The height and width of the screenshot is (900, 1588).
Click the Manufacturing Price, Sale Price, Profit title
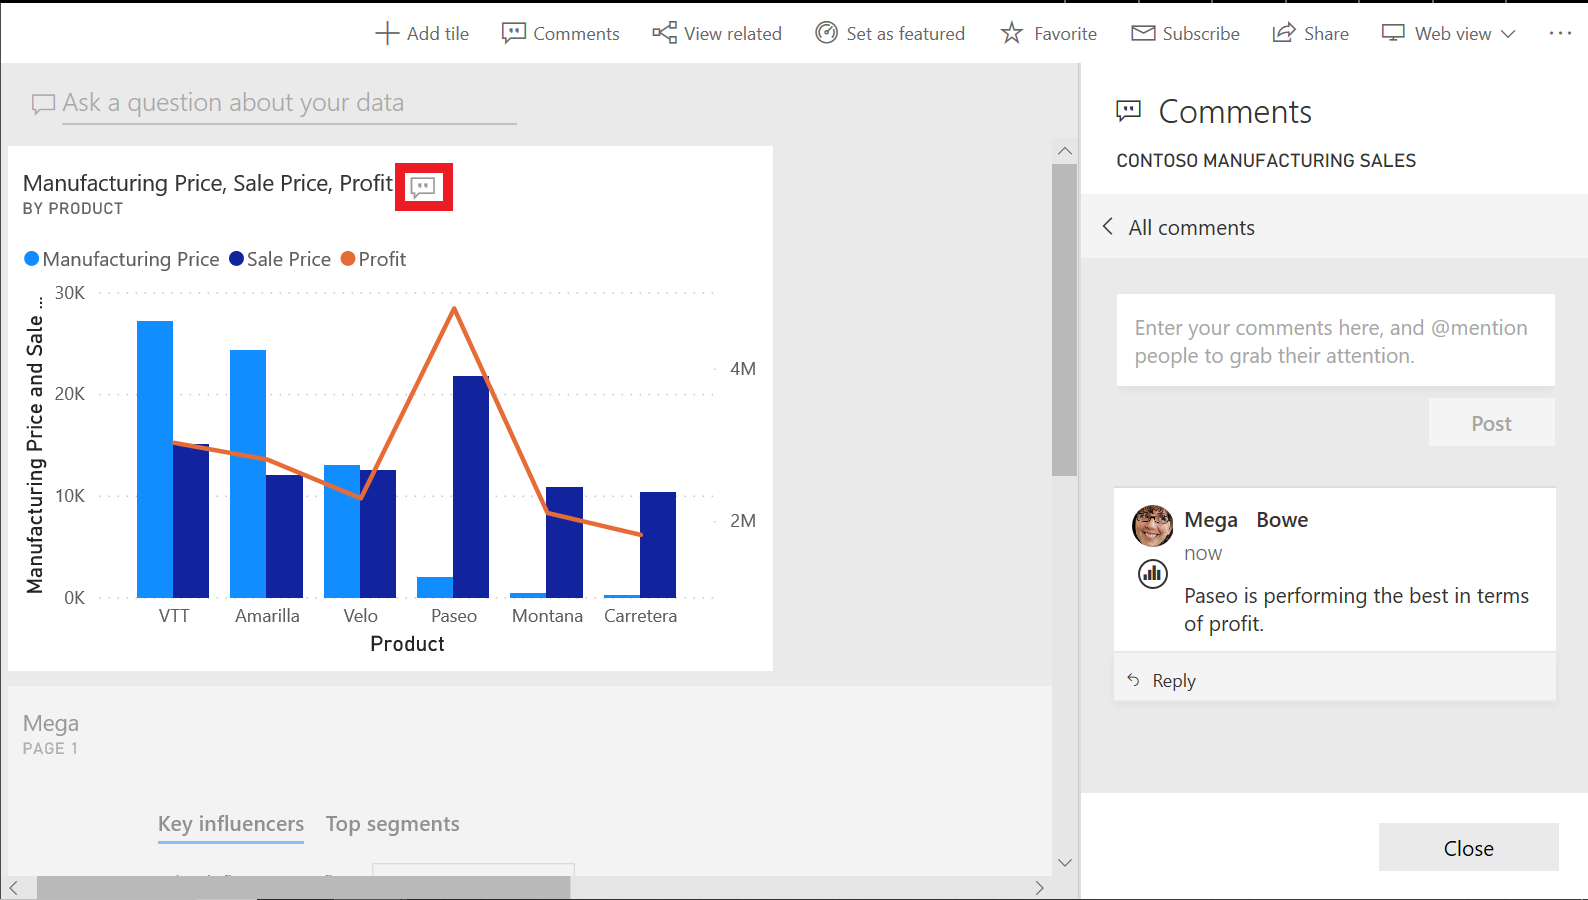[208, 183]
